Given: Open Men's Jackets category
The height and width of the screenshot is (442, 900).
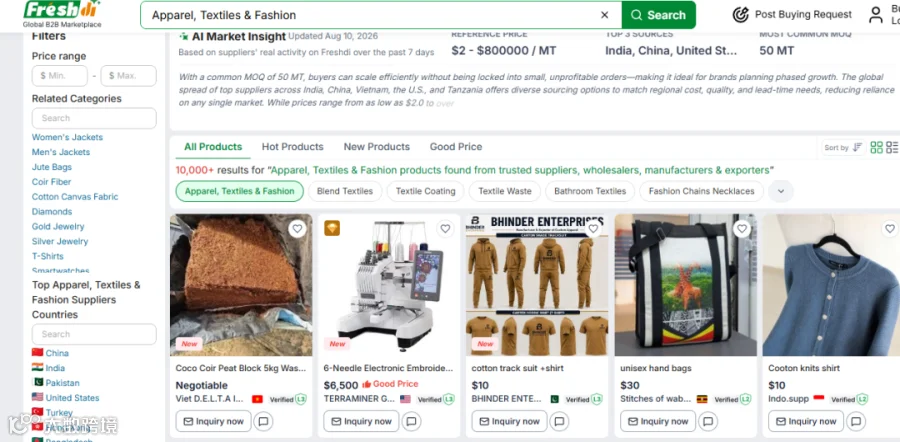Looking at the screenshot, I should pos(61,152).
